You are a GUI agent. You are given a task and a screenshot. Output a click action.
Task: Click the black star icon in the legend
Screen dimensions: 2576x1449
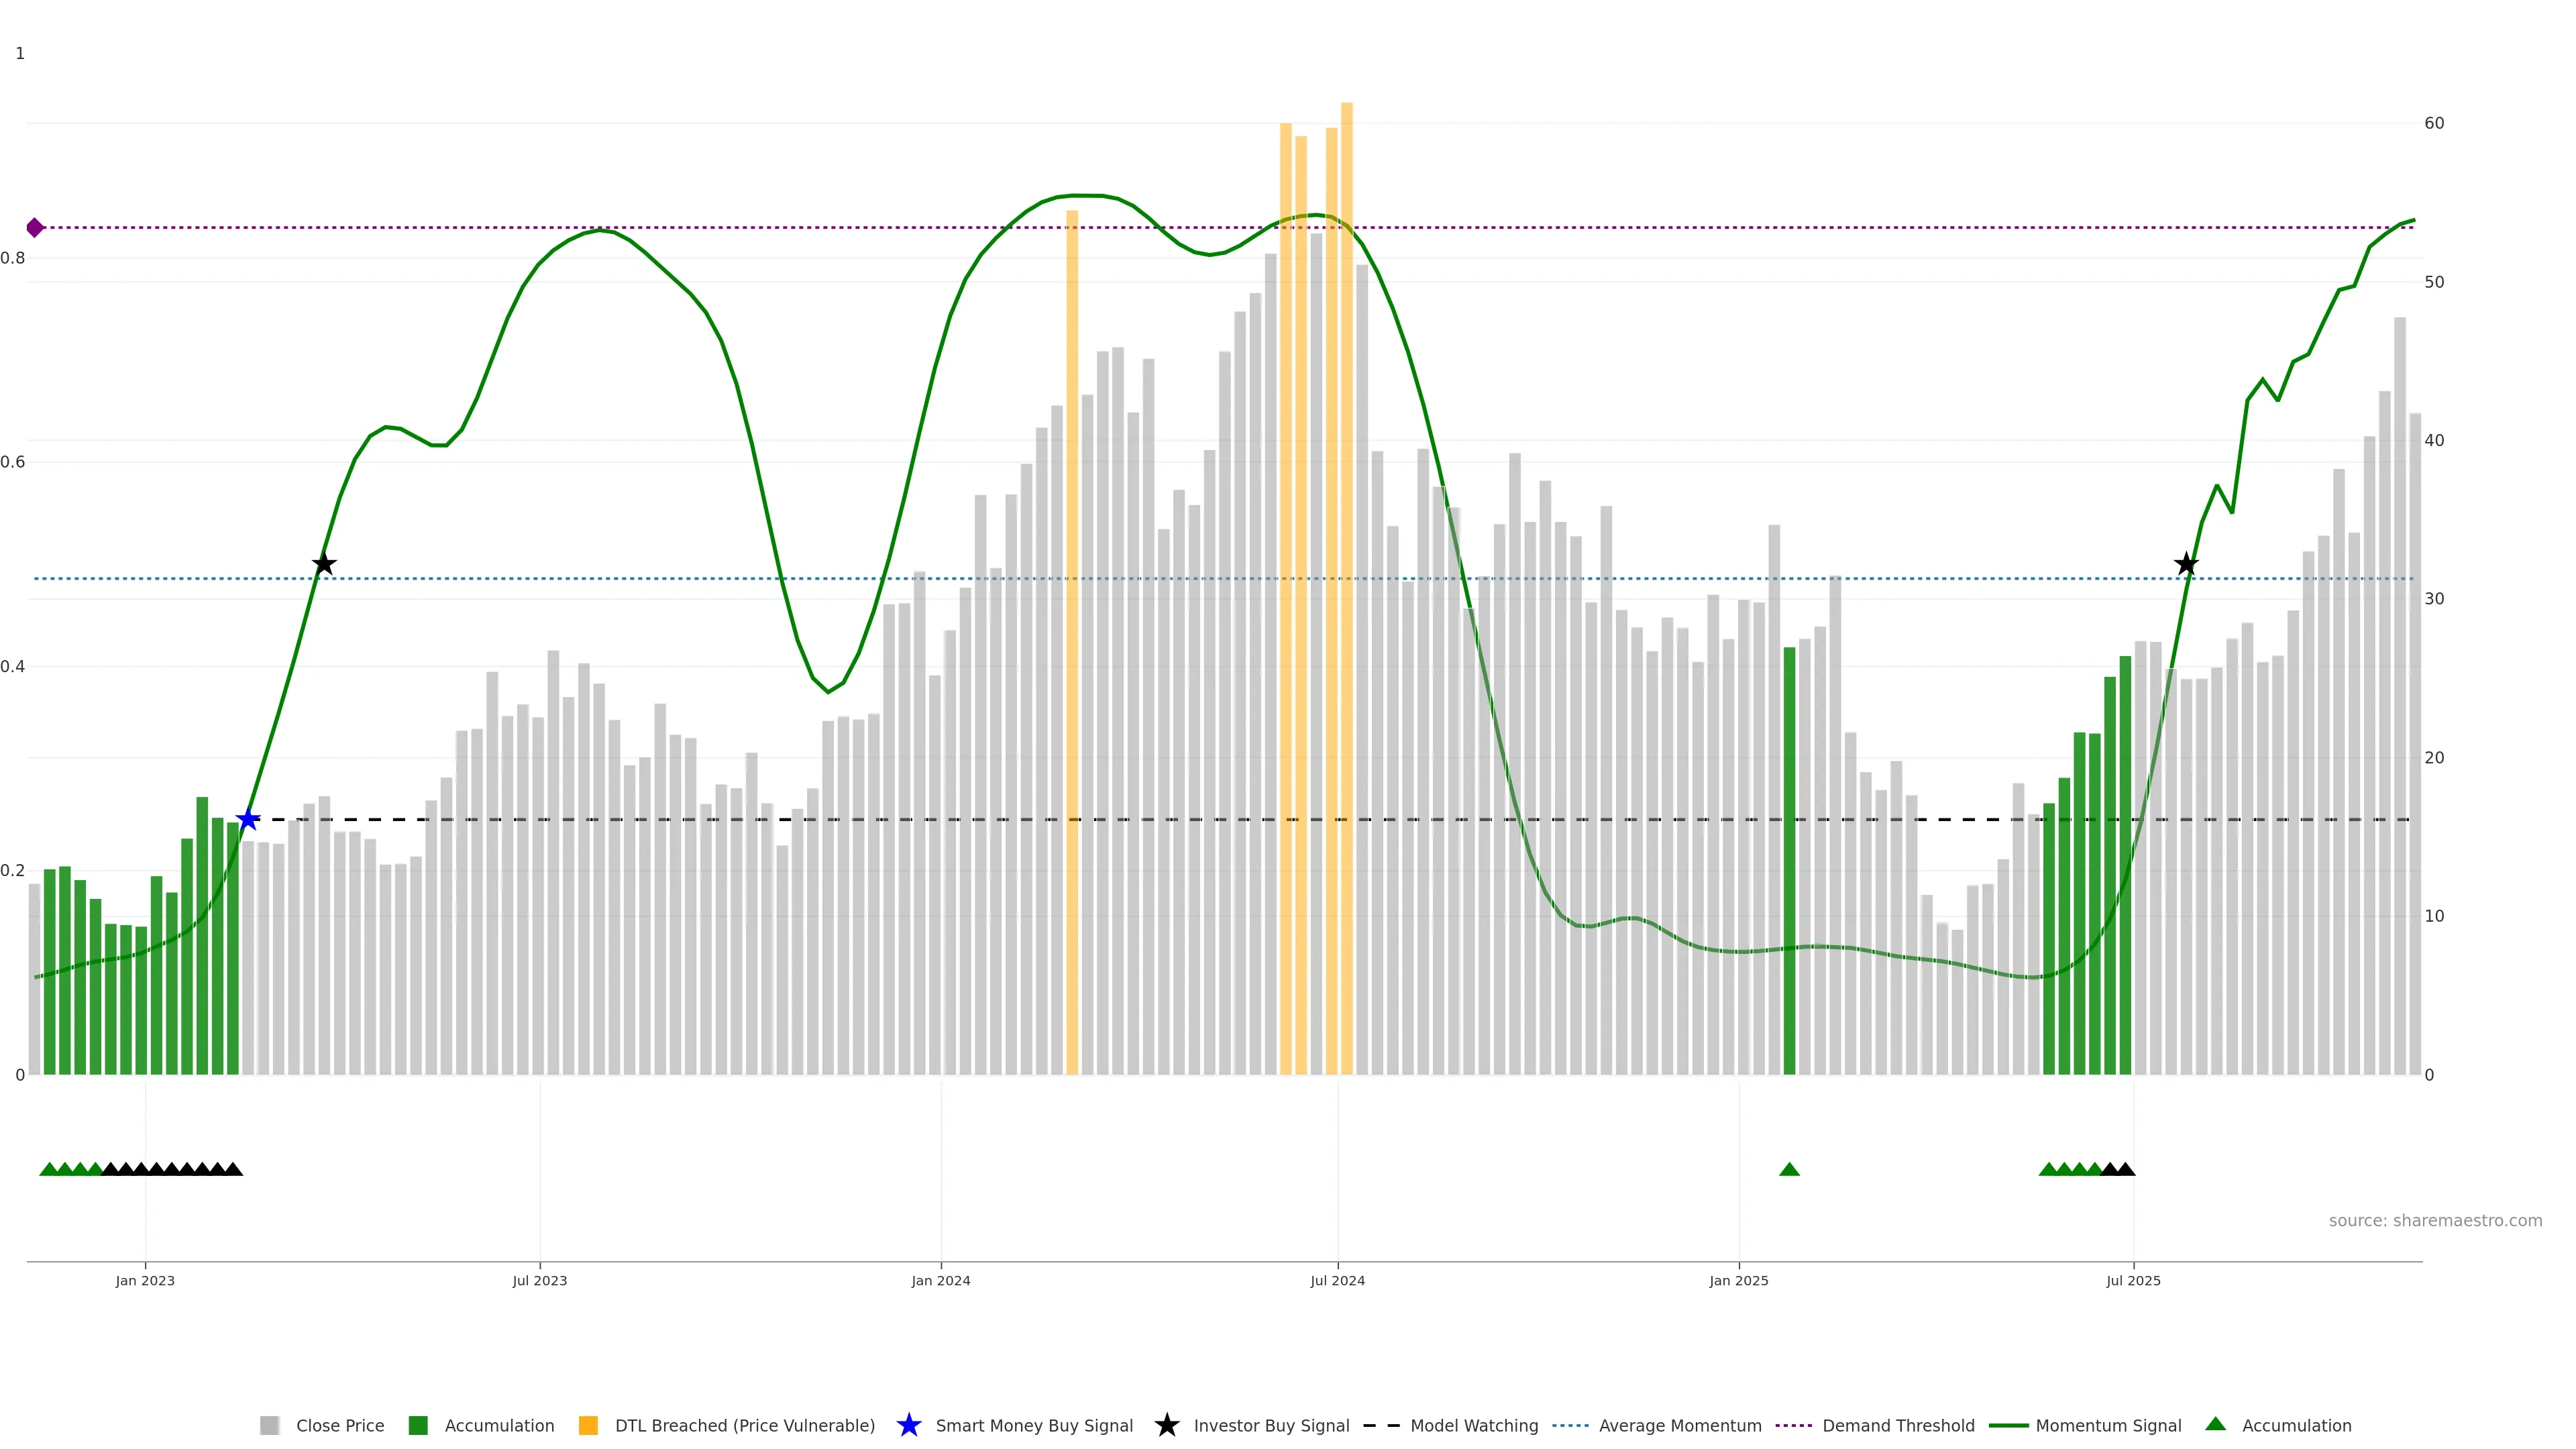point(1166,1425)
